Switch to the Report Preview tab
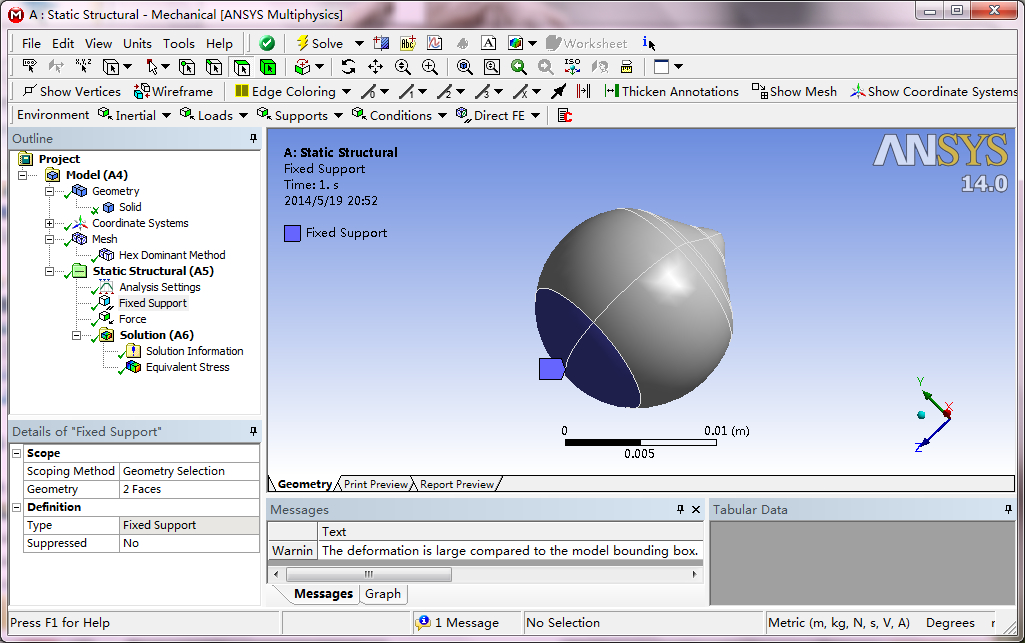Viewport: 1025px width, 643px height. tap(457, 484)
